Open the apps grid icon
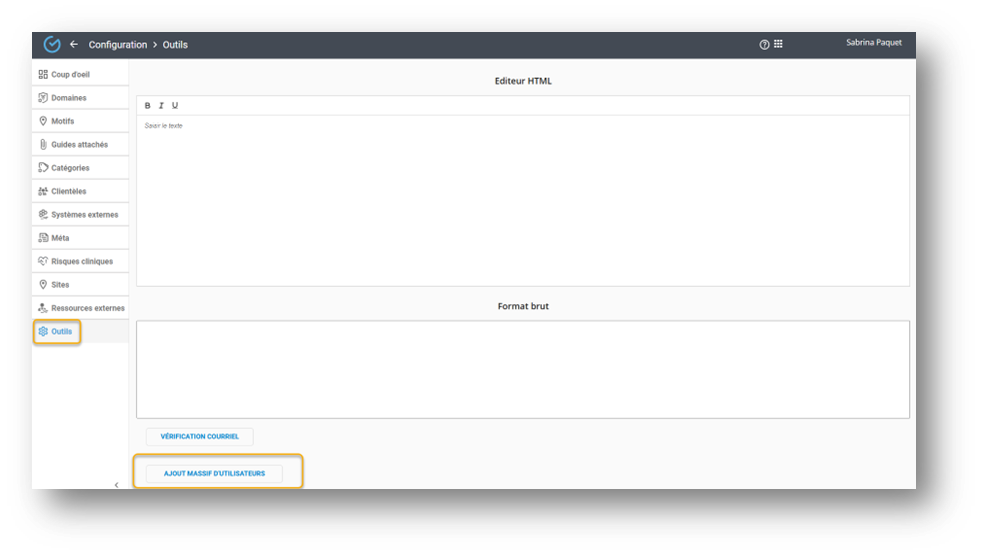The height and width of the screenshot is (554, 981). coord(778,45)
